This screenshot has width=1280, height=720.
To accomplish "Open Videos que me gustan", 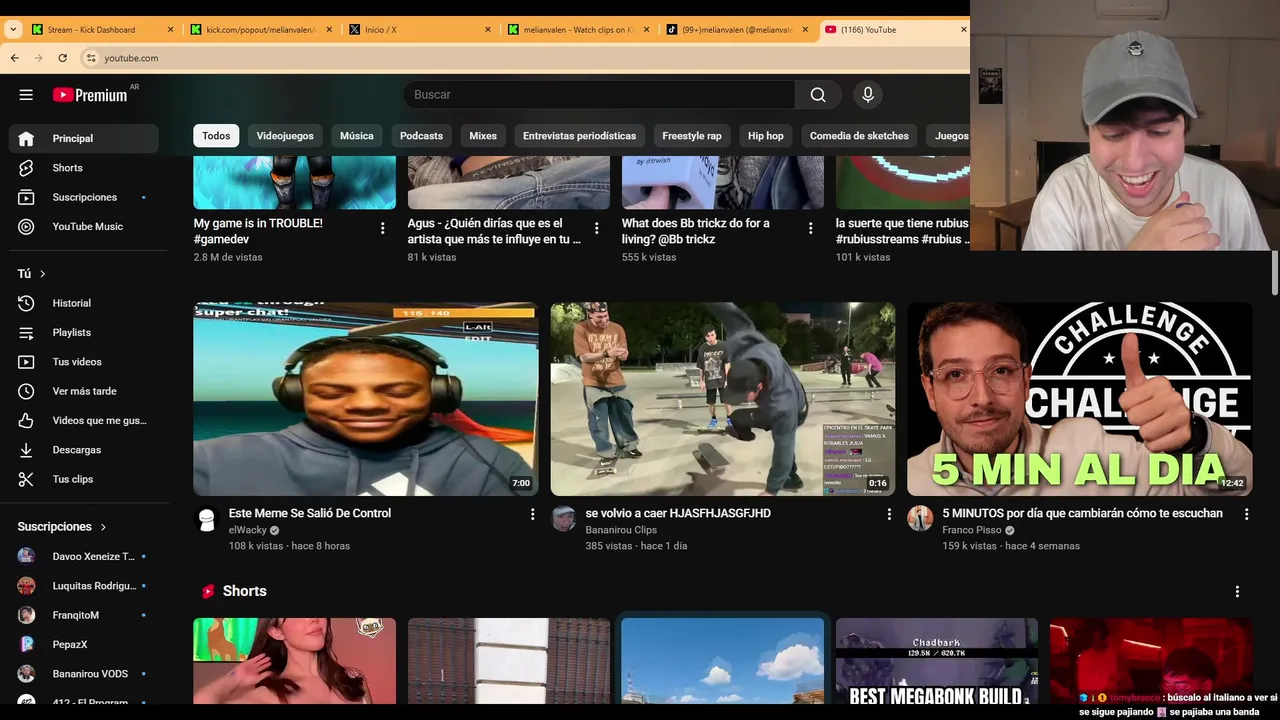I will point(83,420).
